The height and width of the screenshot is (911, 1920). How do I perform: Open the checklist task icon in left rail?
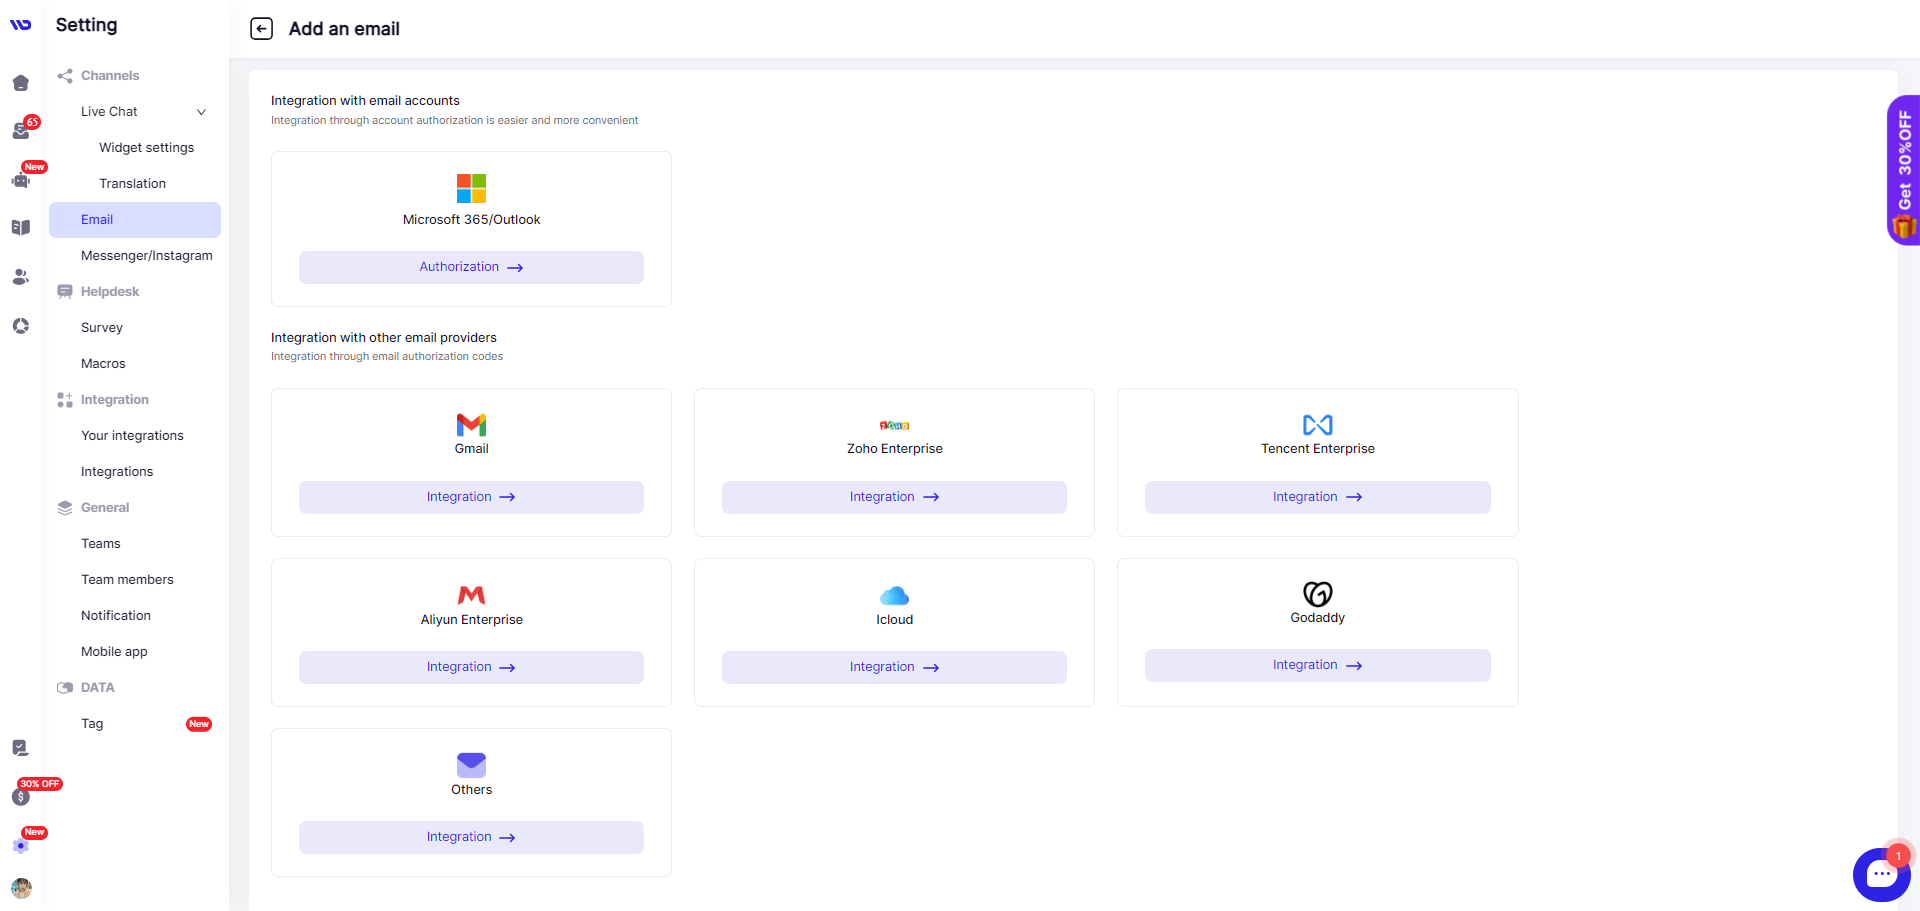click(x=20, y=748)
